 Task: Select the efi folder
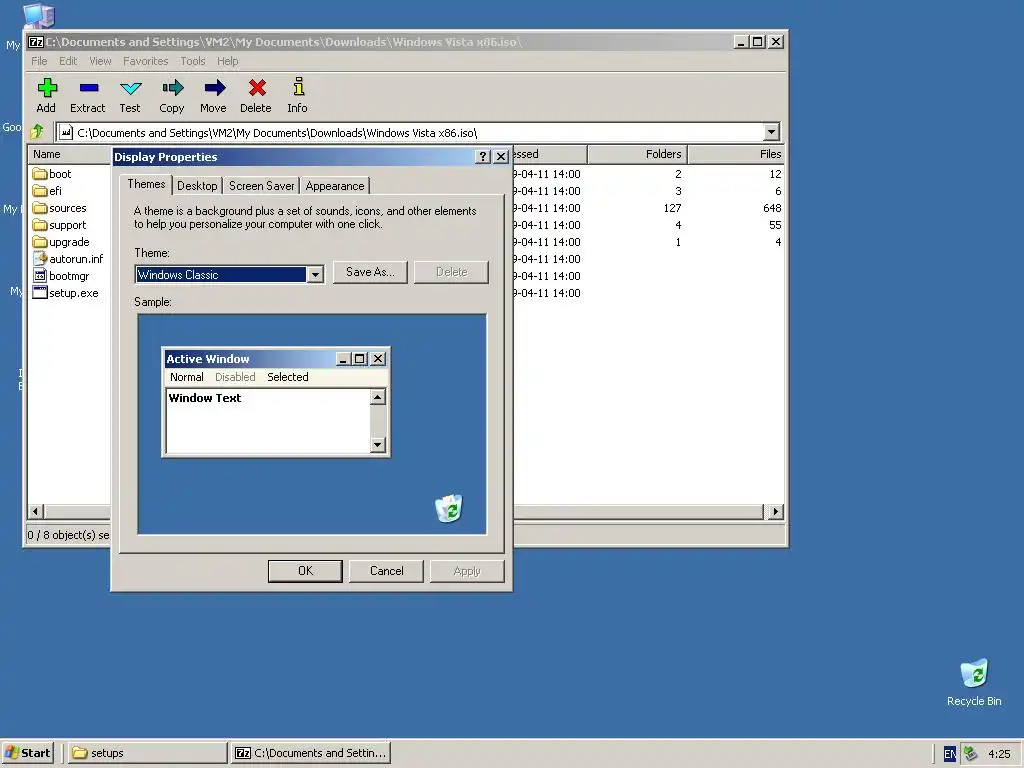click(x=46, y=191)
